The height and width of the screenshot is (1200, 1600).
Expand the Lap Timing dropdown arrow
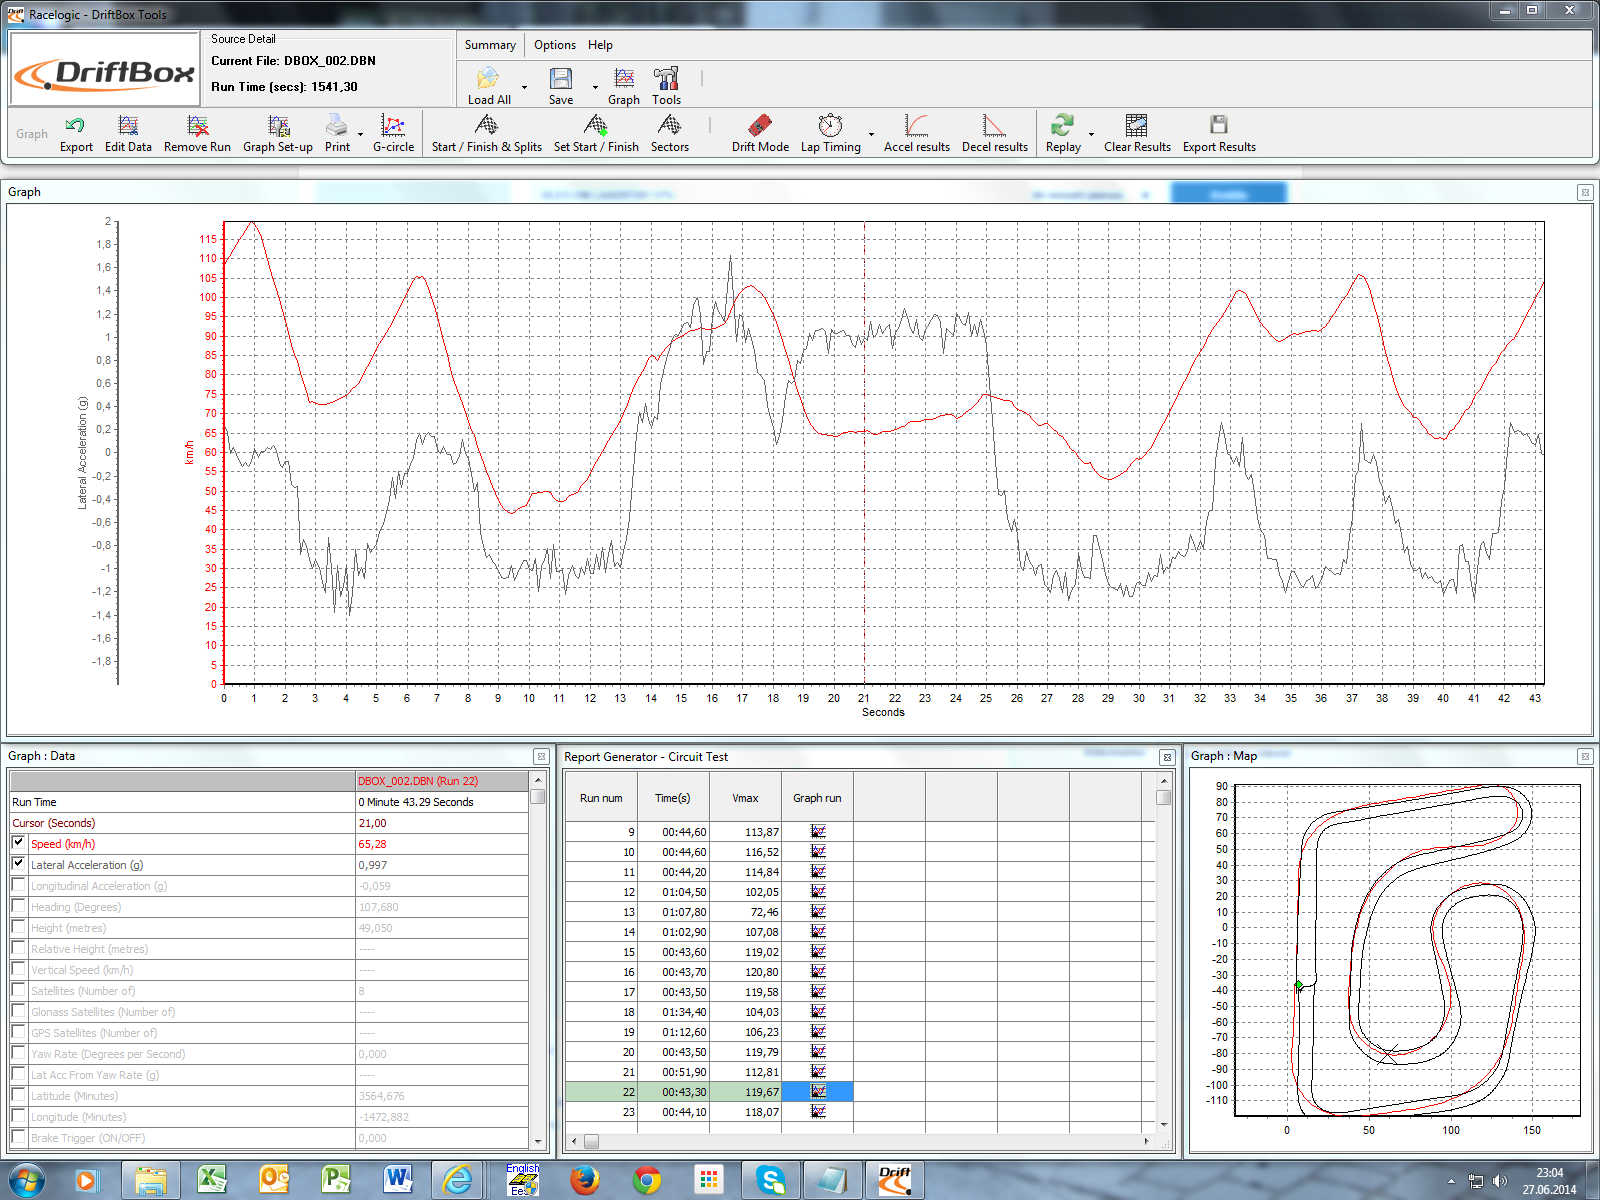[x=871, y=134]
